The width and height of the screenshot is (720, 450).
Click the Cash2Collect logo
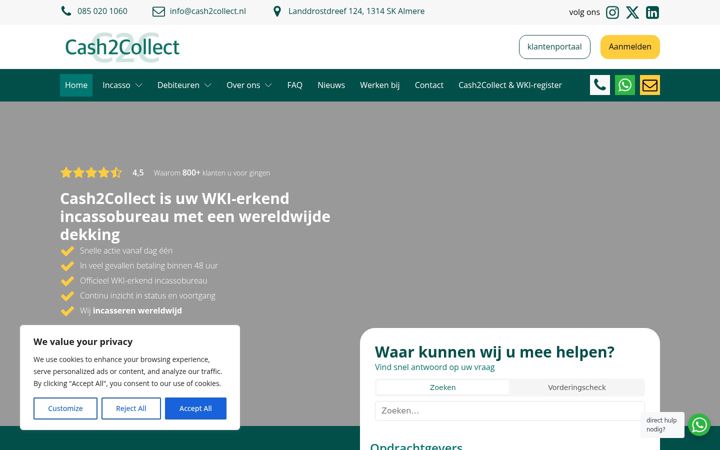122,47
